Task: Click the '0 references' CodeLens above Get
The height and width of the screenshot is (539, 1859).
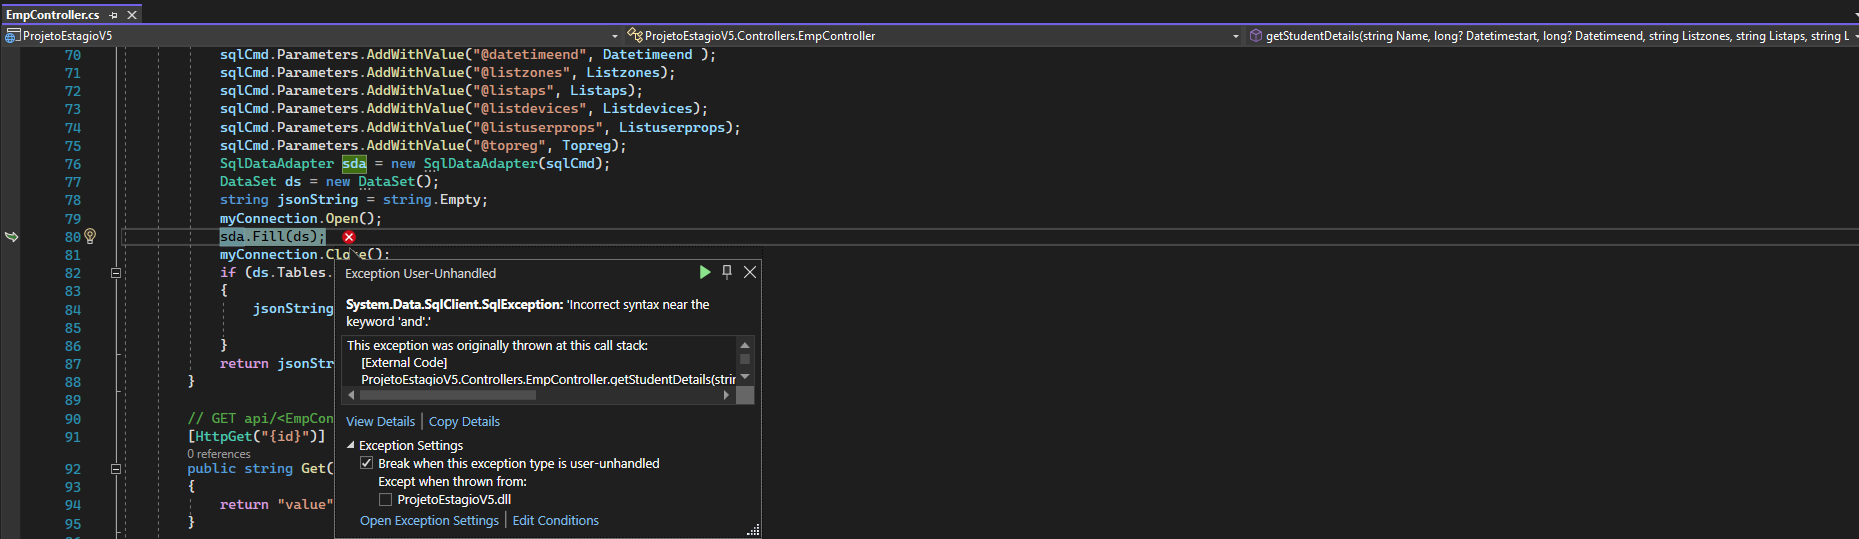Action: (219, 454)
